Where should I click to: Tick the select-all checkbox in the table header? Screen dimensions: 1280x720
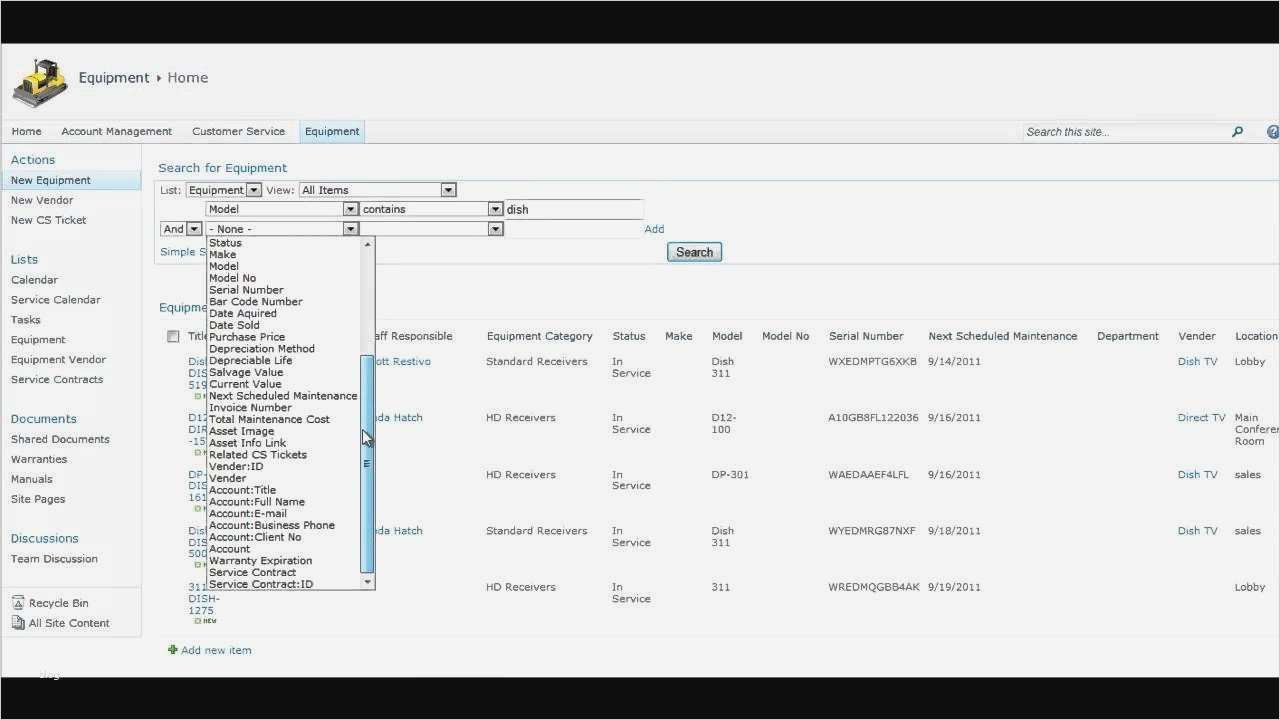pyautogui.click(x=173, y=337)
